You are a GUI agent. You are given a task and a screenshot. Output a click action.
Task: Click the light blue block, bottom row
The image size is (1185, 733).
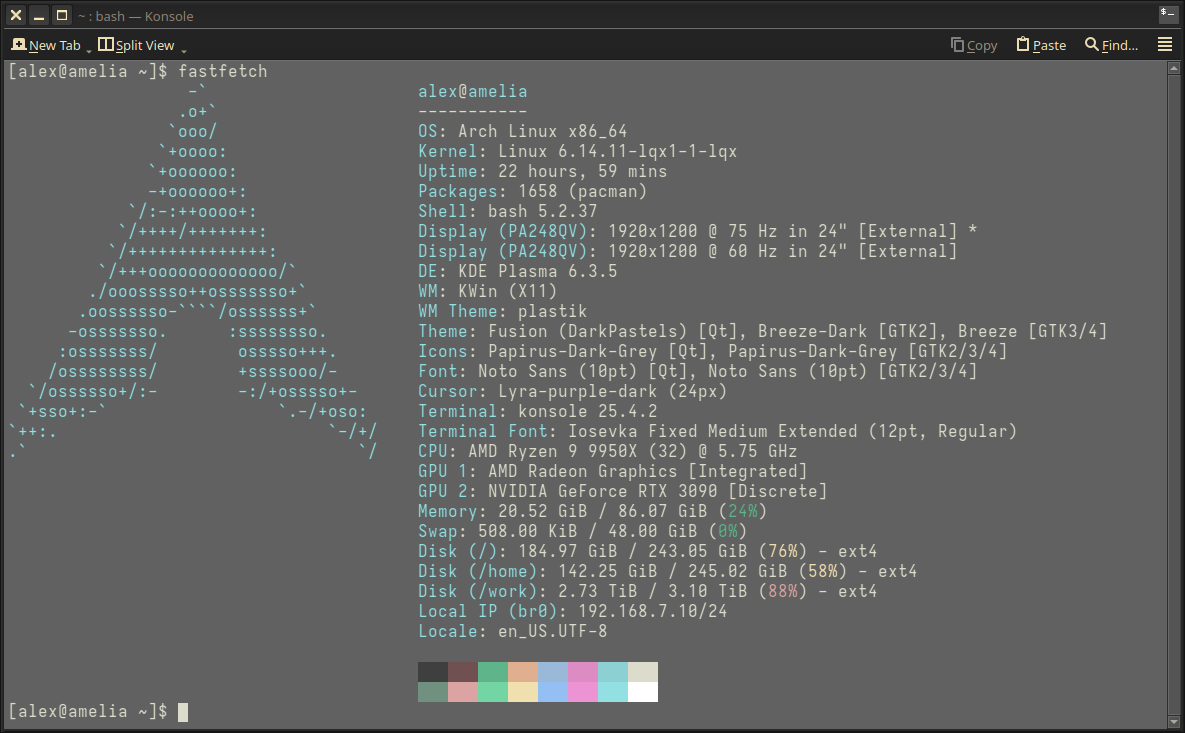coord(552,691)
